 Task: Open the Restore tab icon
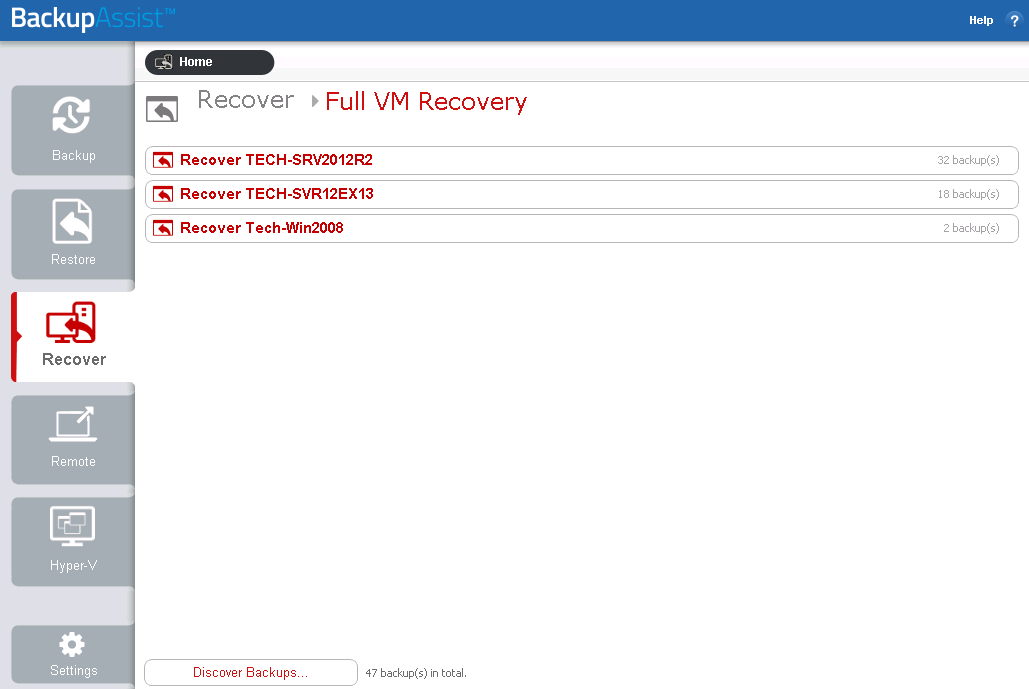pos(72,221)
